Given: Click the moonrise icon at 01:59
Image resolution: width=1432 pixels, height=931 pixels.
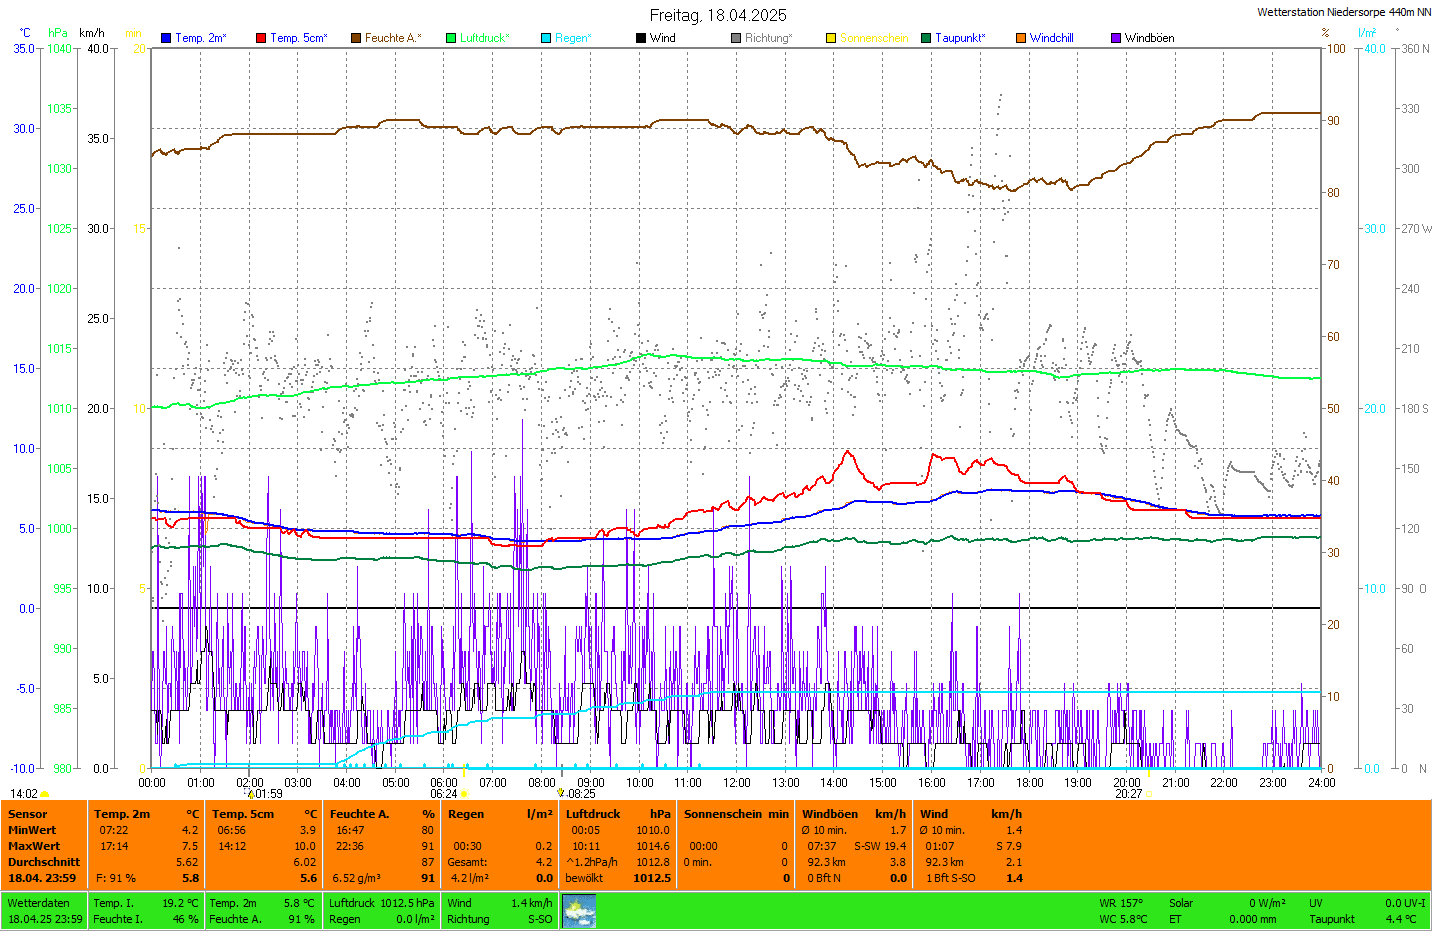Looking at the screenshot, I should (250, 794).
